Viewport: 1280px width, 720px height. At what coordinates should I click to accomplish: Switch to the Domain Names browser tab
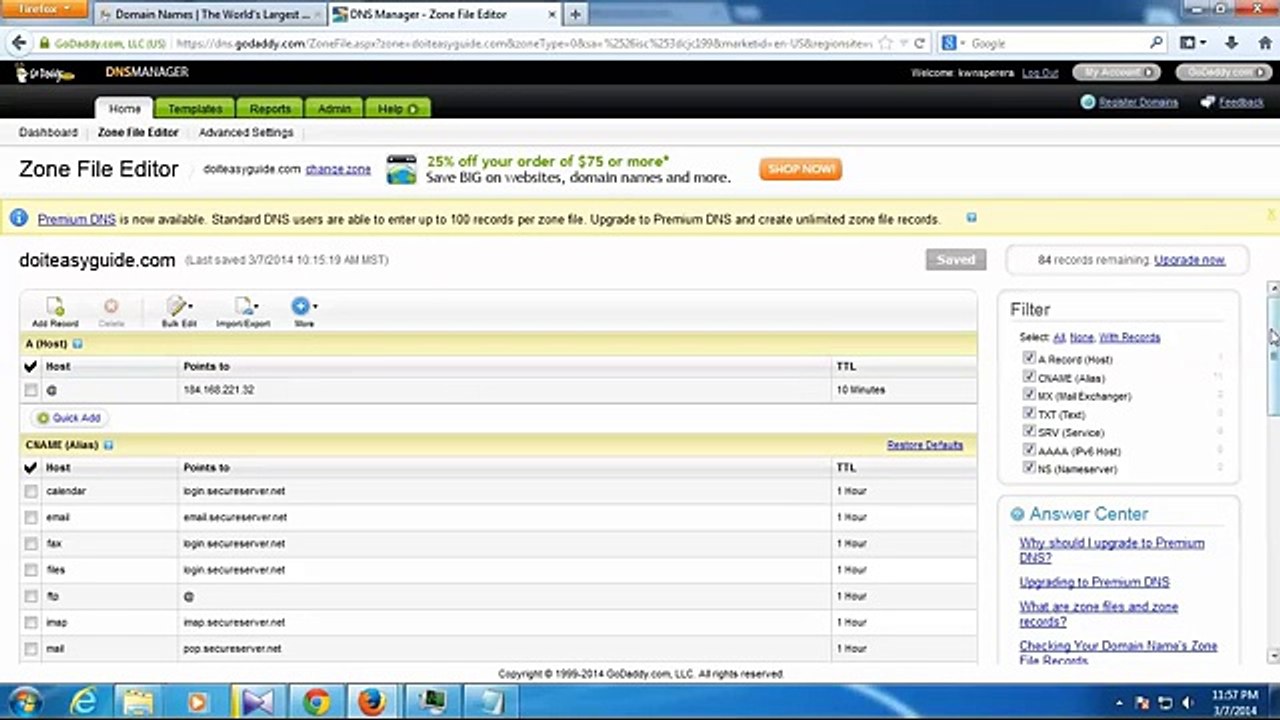(210, 15)
